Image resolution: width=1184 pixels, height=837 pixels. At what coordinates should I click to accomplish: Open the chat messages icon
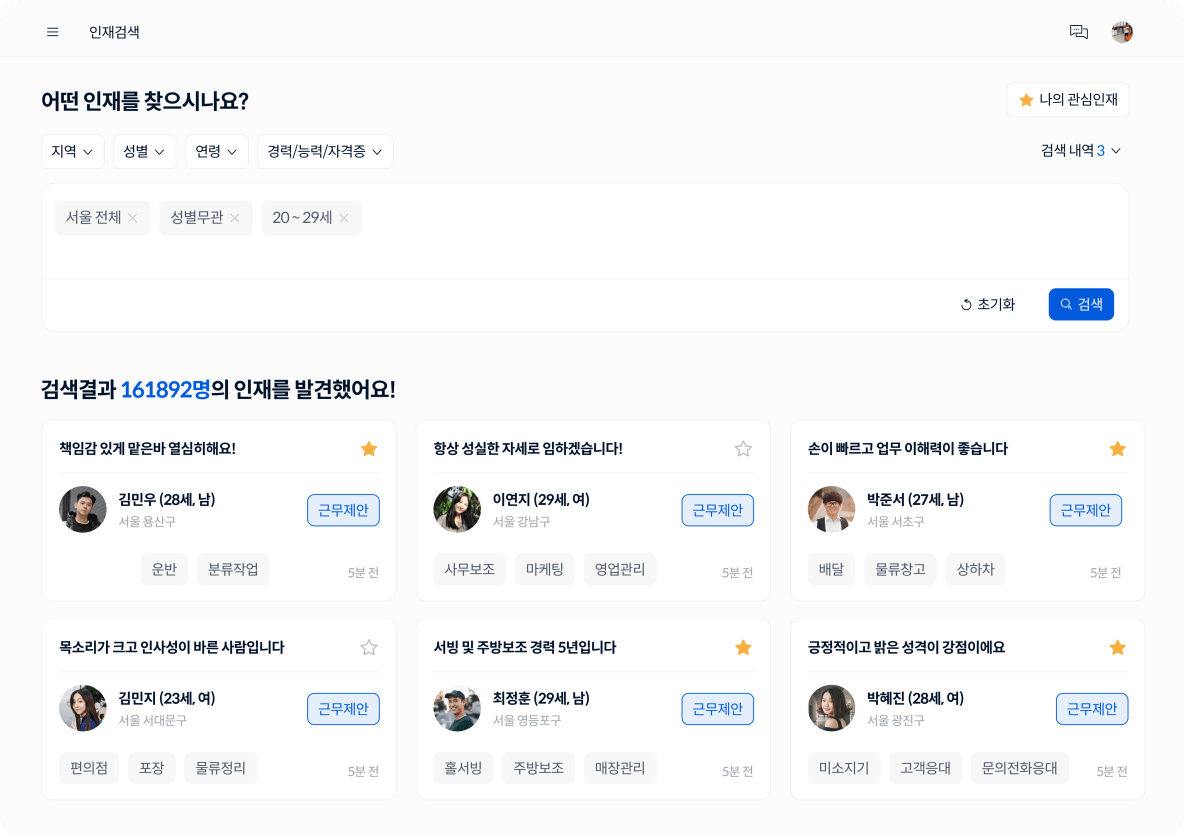pos(1079,31)
